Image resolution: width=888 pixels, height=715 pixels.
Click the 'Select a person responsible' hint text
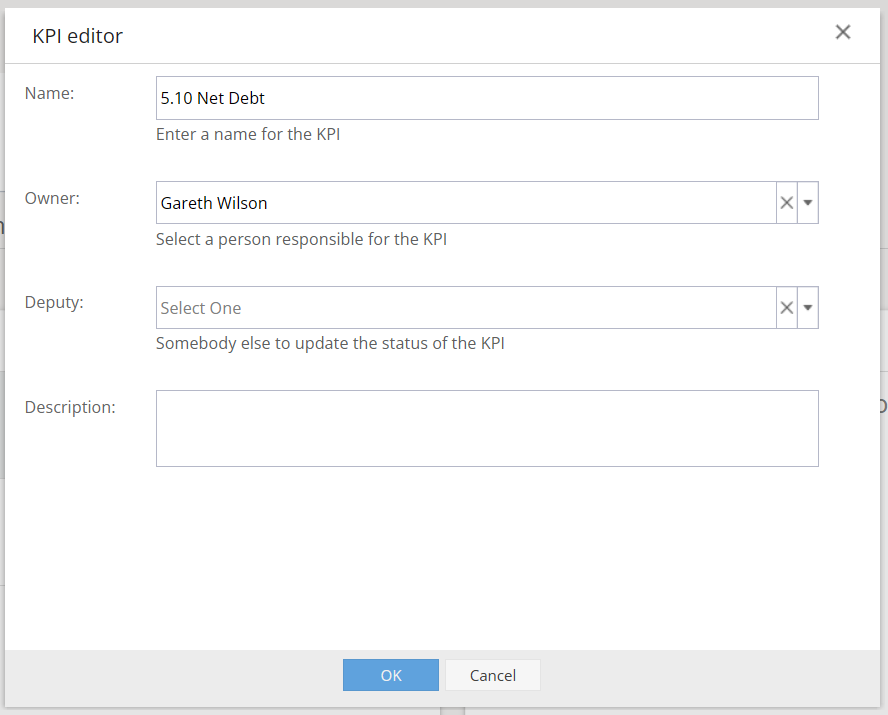(x=301, y=239)
